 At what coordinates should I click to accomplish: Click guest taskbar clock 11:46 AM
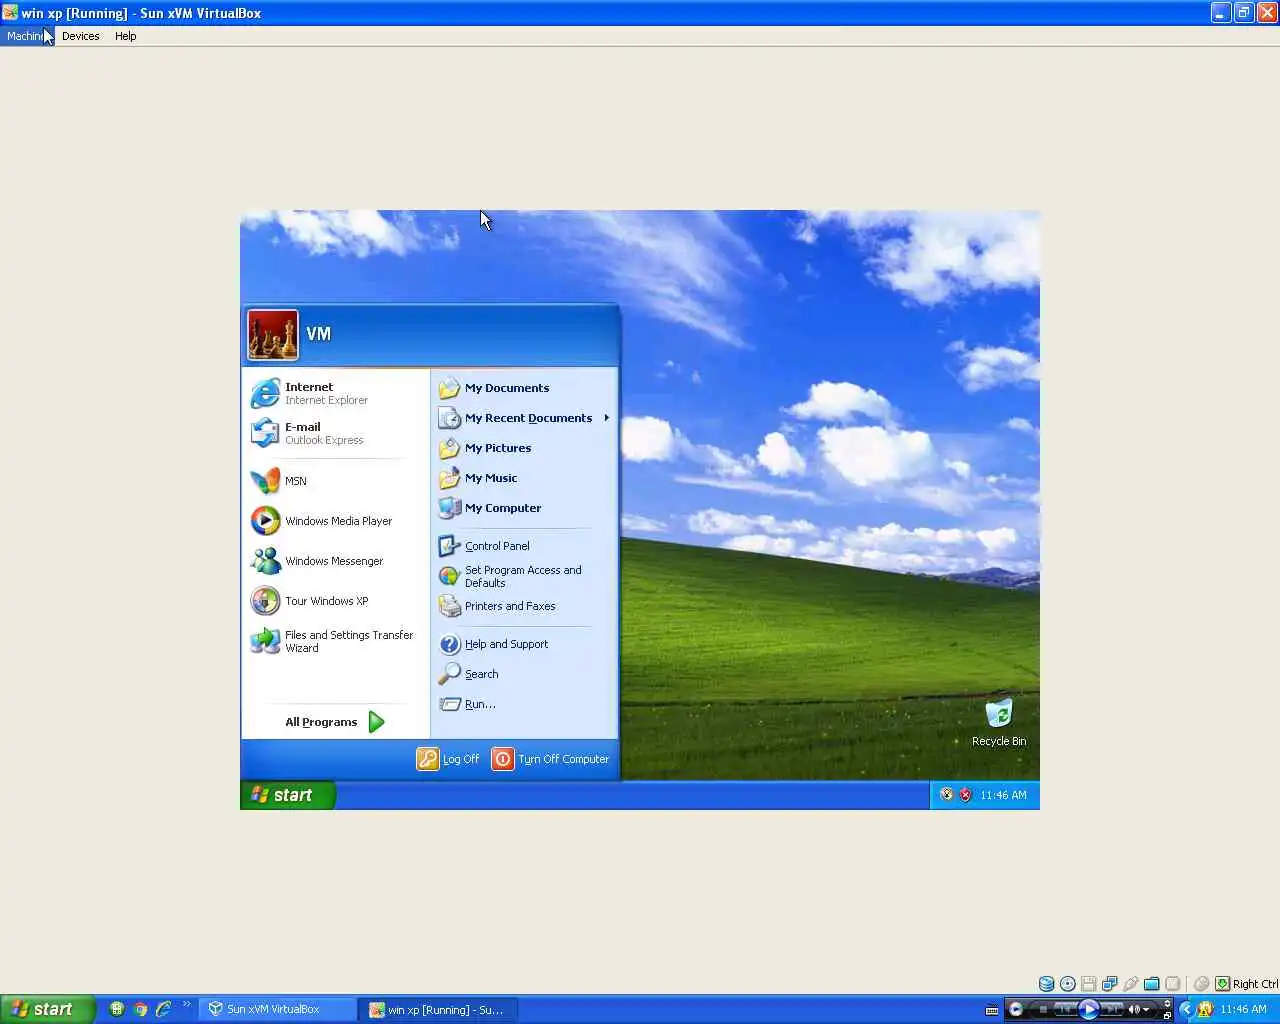(1003, 795)
